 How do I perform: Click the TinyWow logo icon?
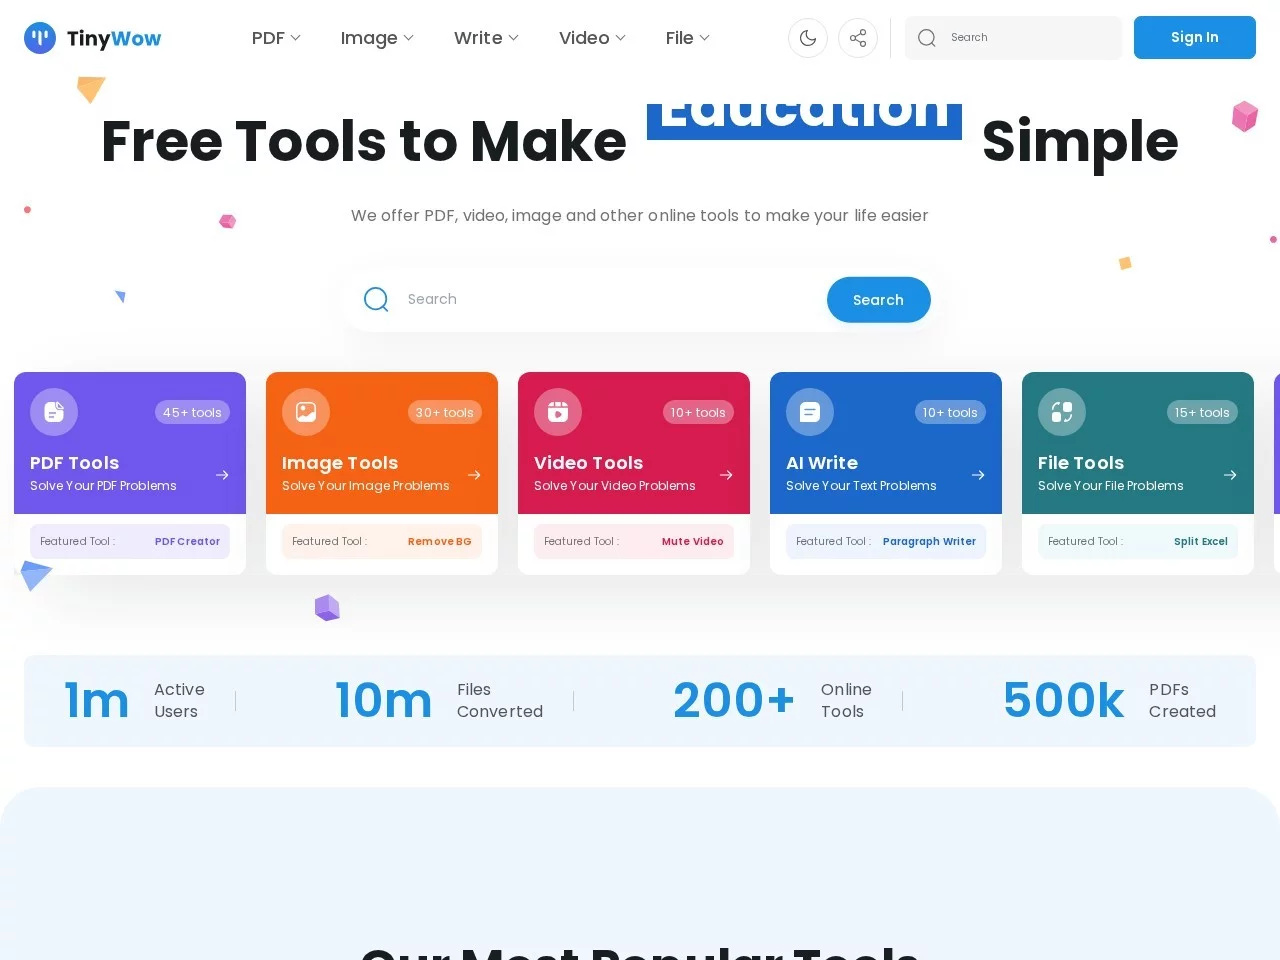point(39,37)
